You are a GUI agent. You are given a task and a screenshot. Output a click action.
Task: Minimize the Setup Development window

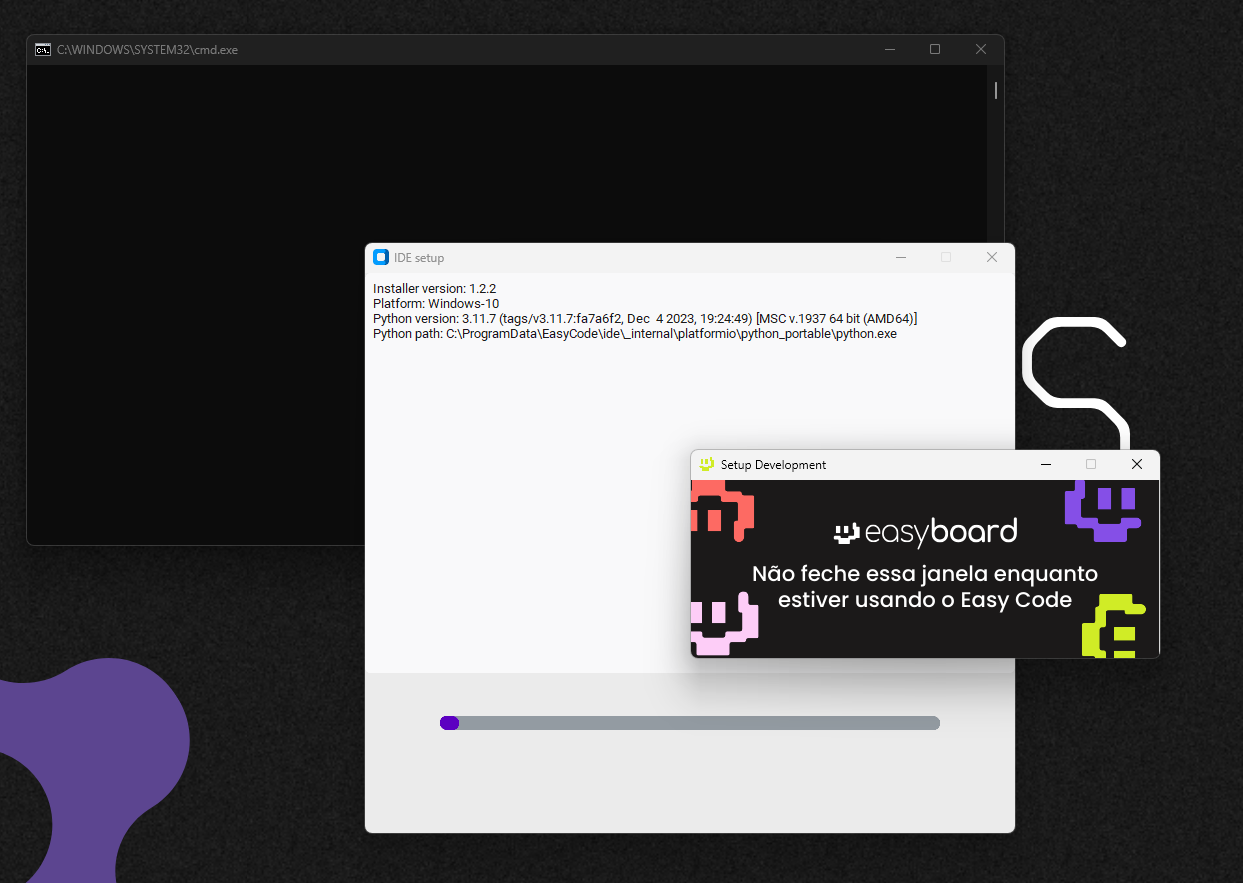coord(1046,464)
